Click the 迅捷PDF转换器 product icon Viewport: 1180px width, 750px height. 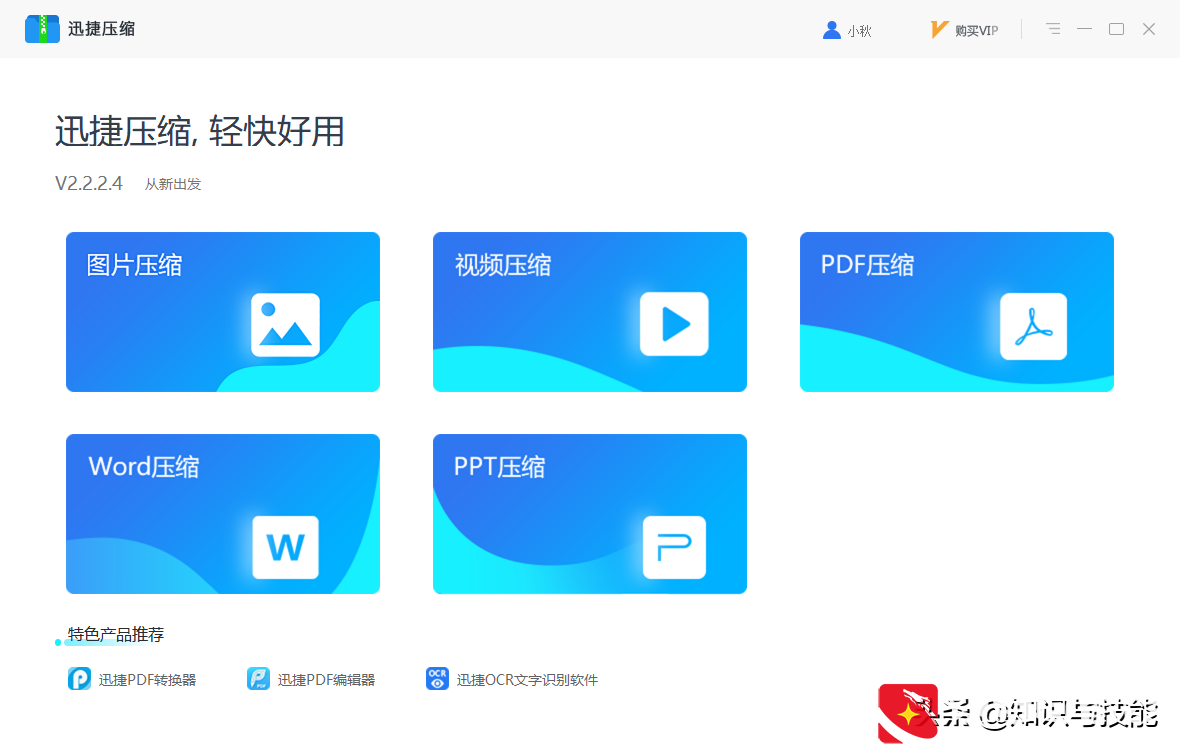point(79,679)
